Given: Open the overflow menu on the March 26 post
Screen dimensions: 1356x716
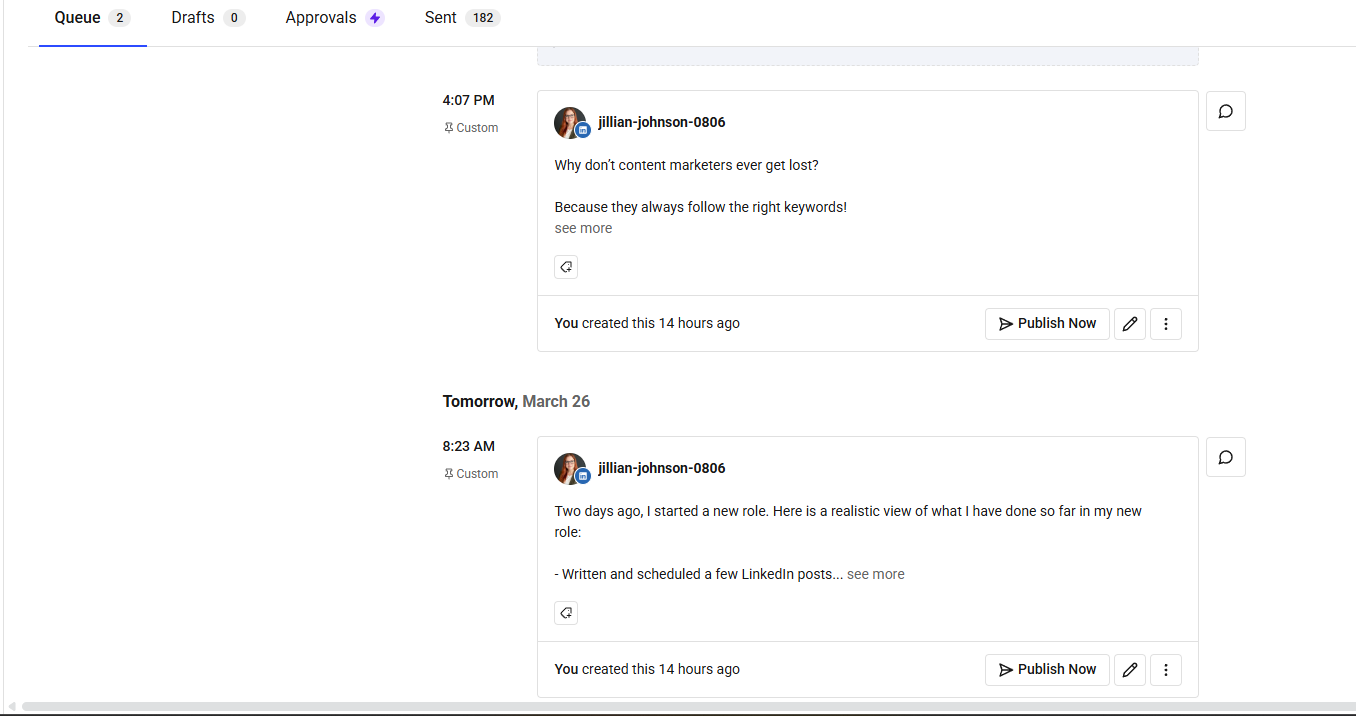Looking at the screenshot, I should pos(1166,669).
